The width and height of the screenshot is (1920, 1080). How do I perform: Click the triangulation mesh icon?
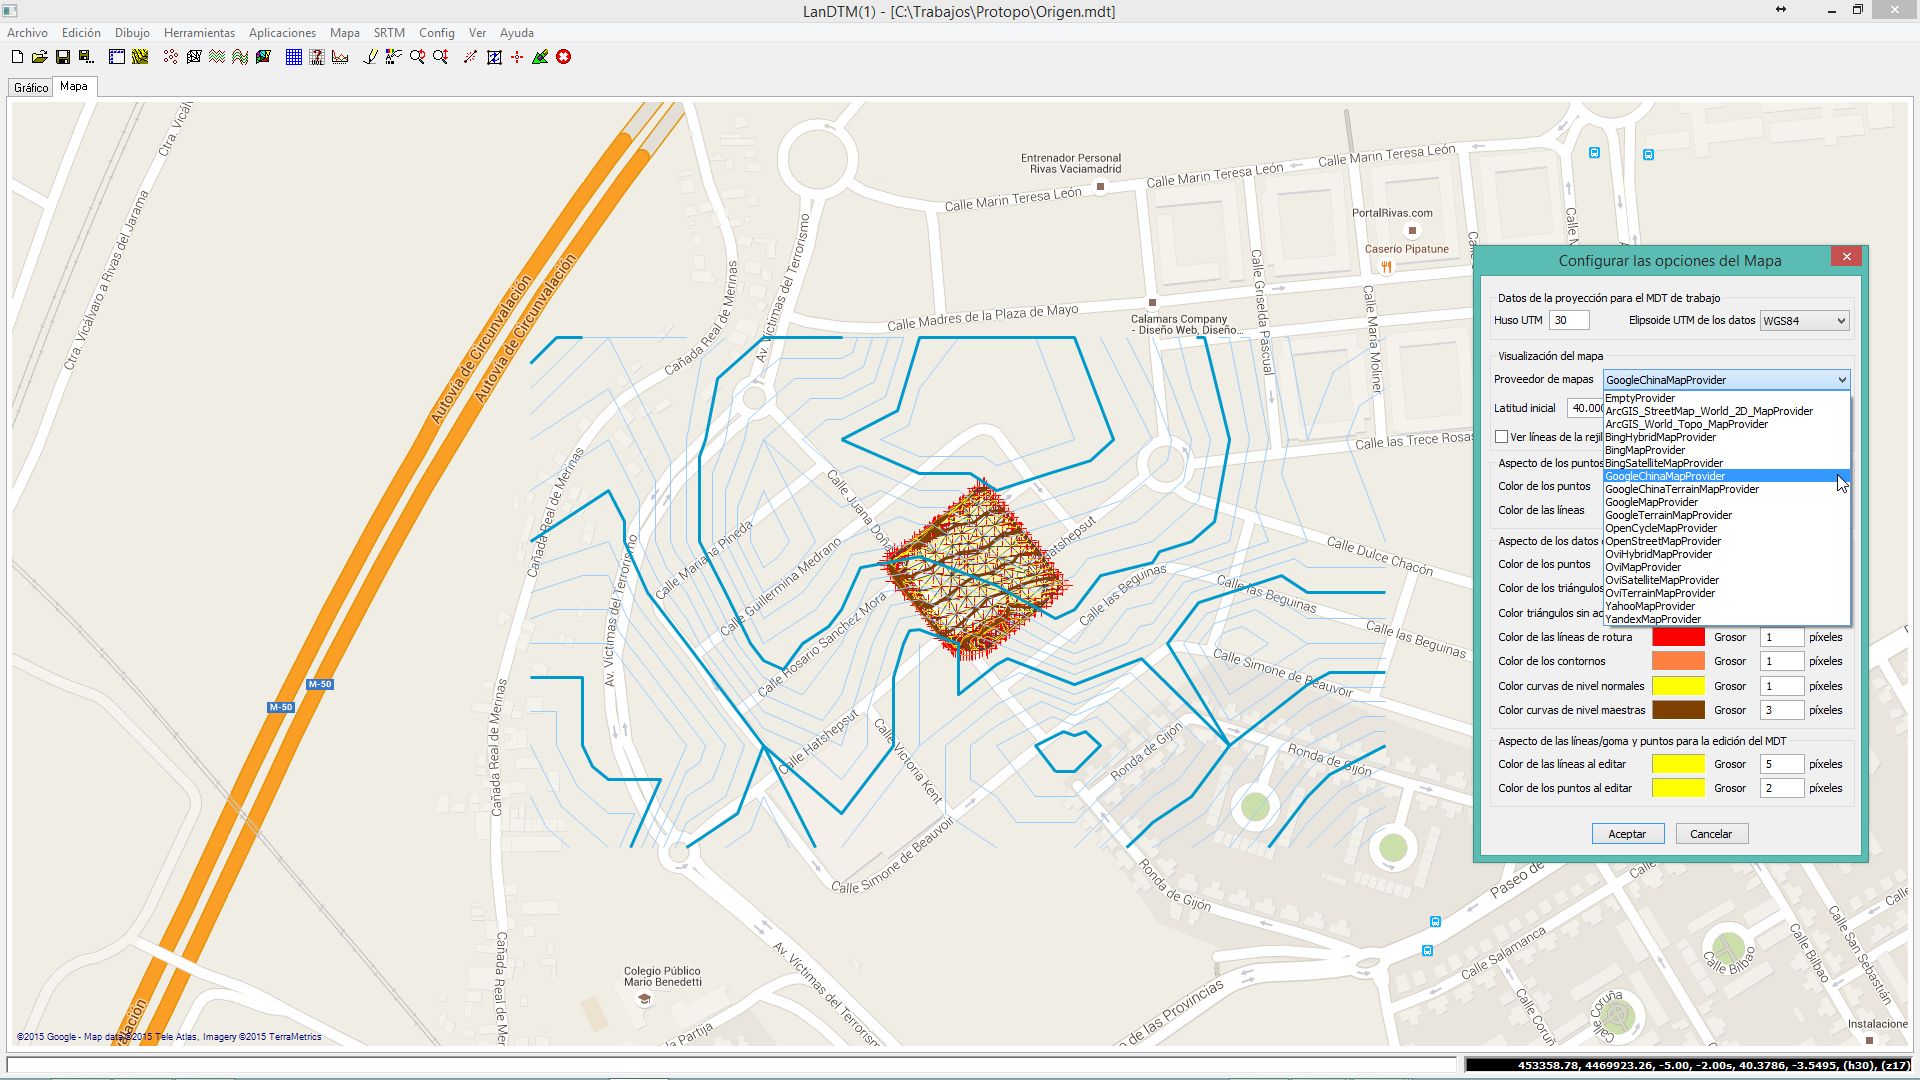[194, 57]
